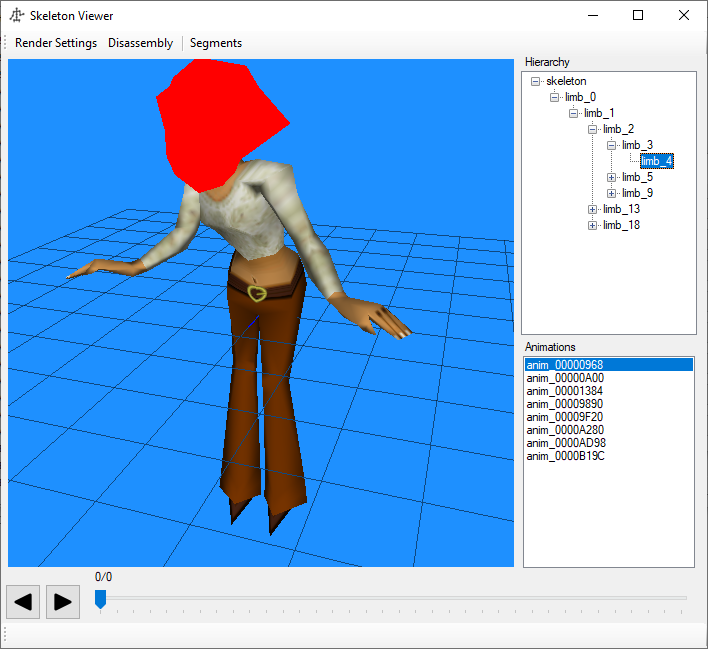Select limb_3 in the hierarchy

pos(637,145)
